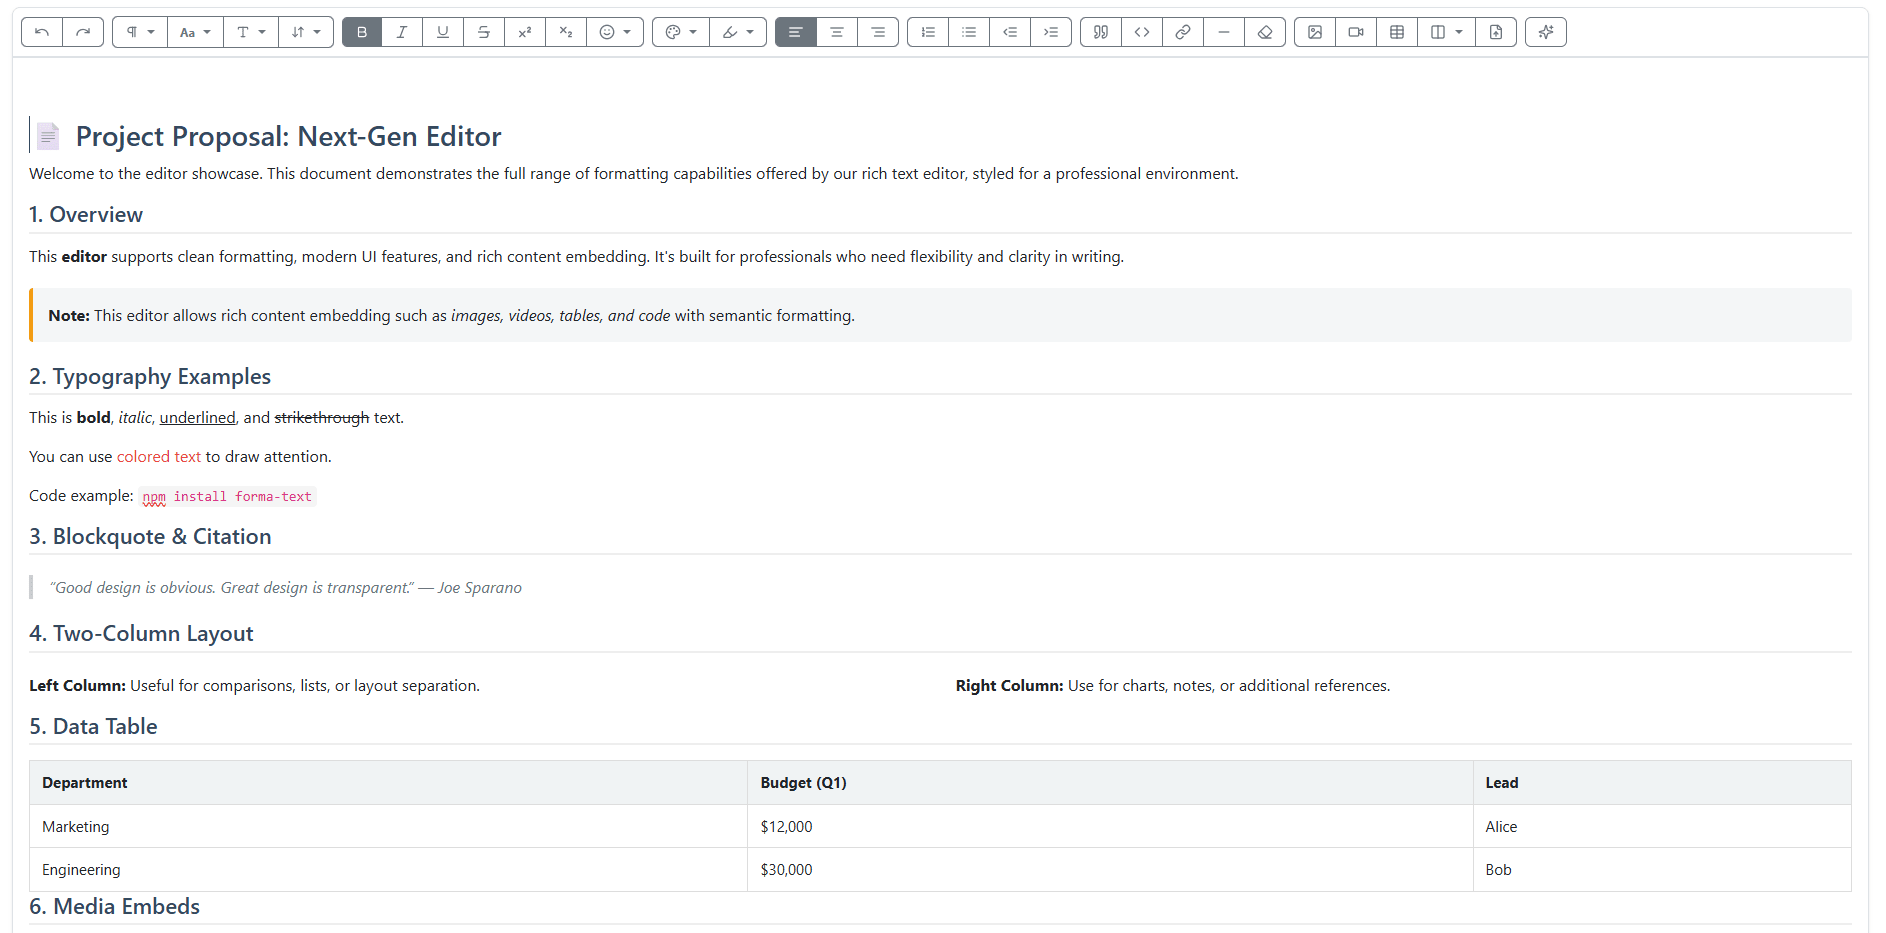This screenshot has width=1886, height=933.
Task: Increase the indent level
Action: coord(1051,32)
